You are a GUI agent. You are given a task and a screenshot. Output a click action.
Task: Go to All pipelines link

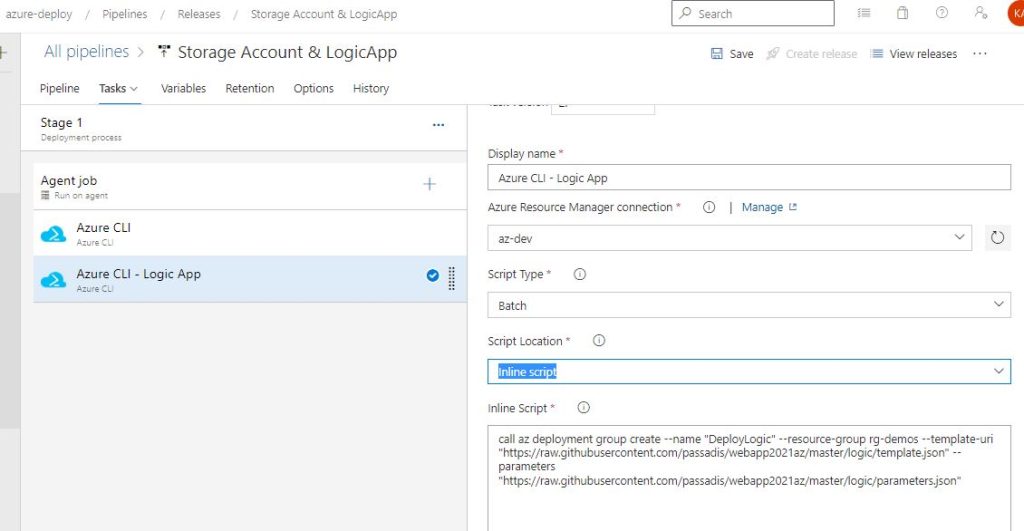(x=86, y=52)
